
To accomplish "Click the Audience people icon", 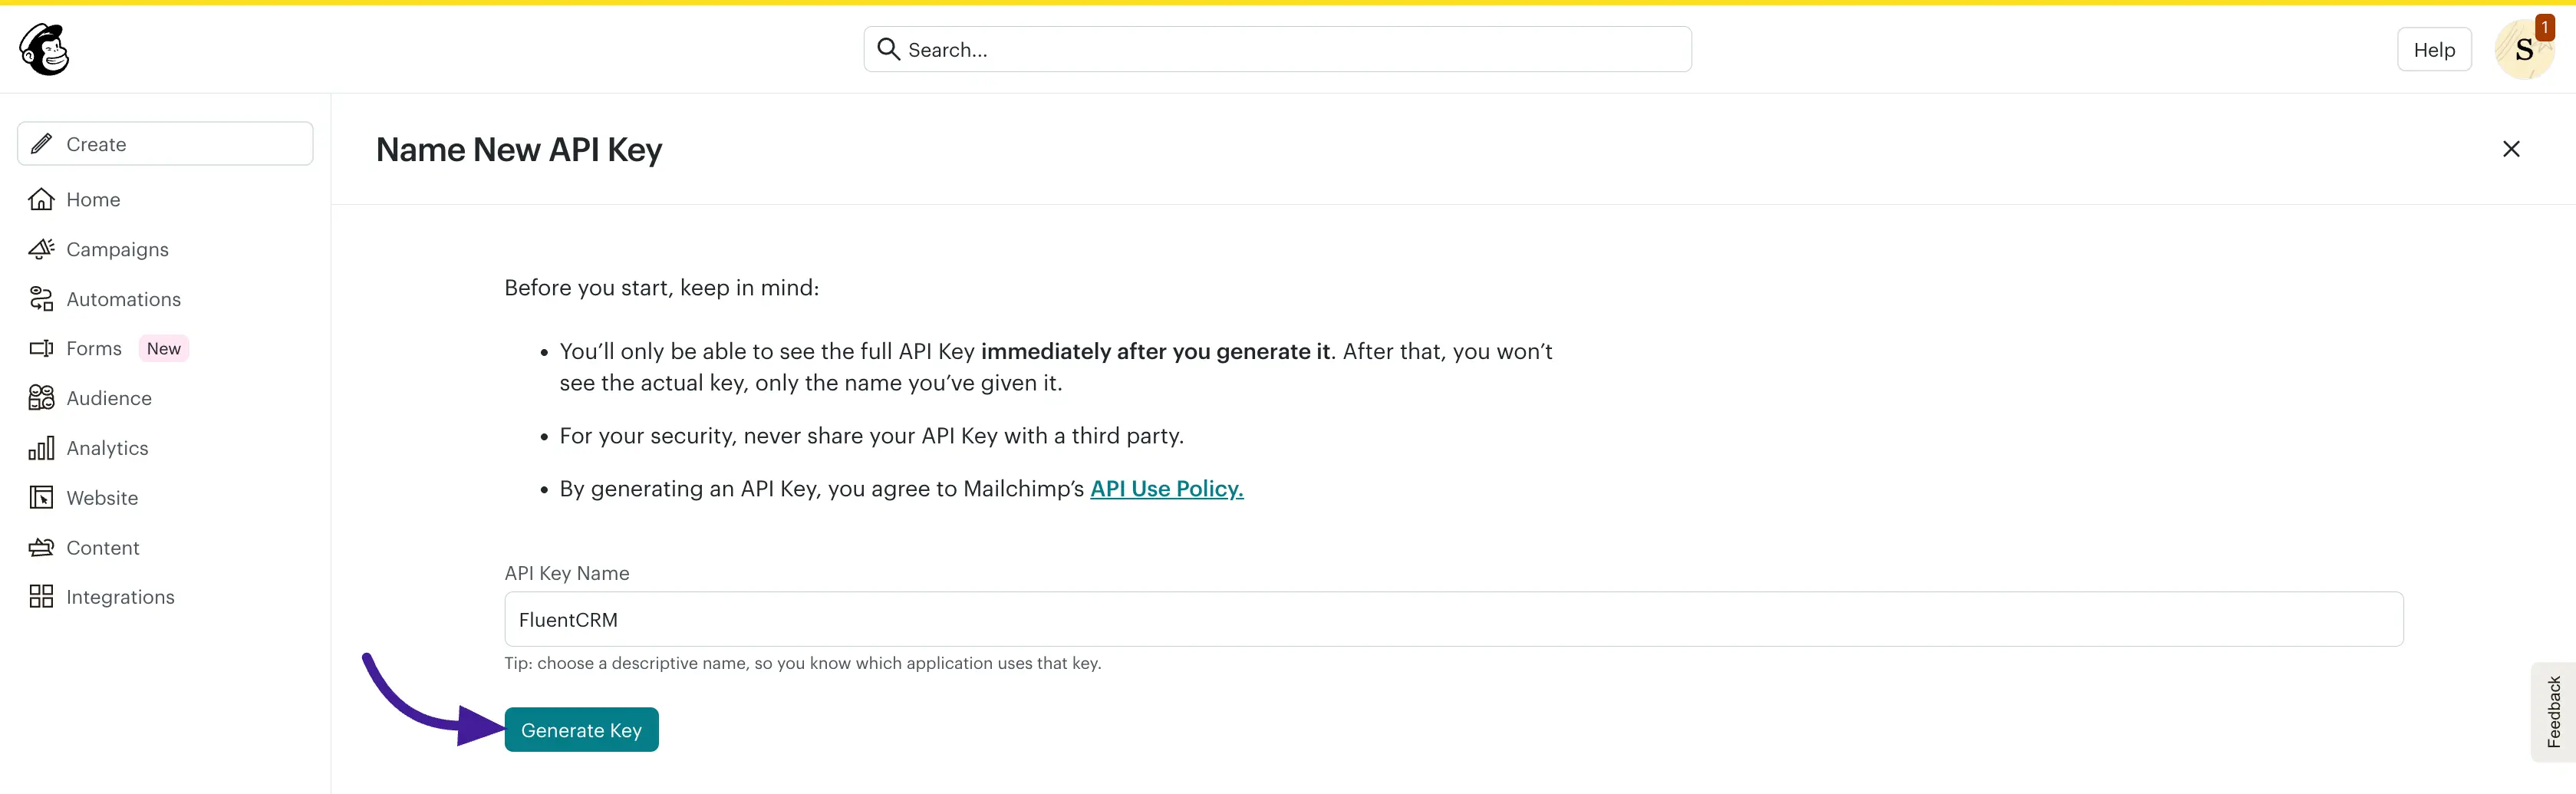I will point(41,398).
